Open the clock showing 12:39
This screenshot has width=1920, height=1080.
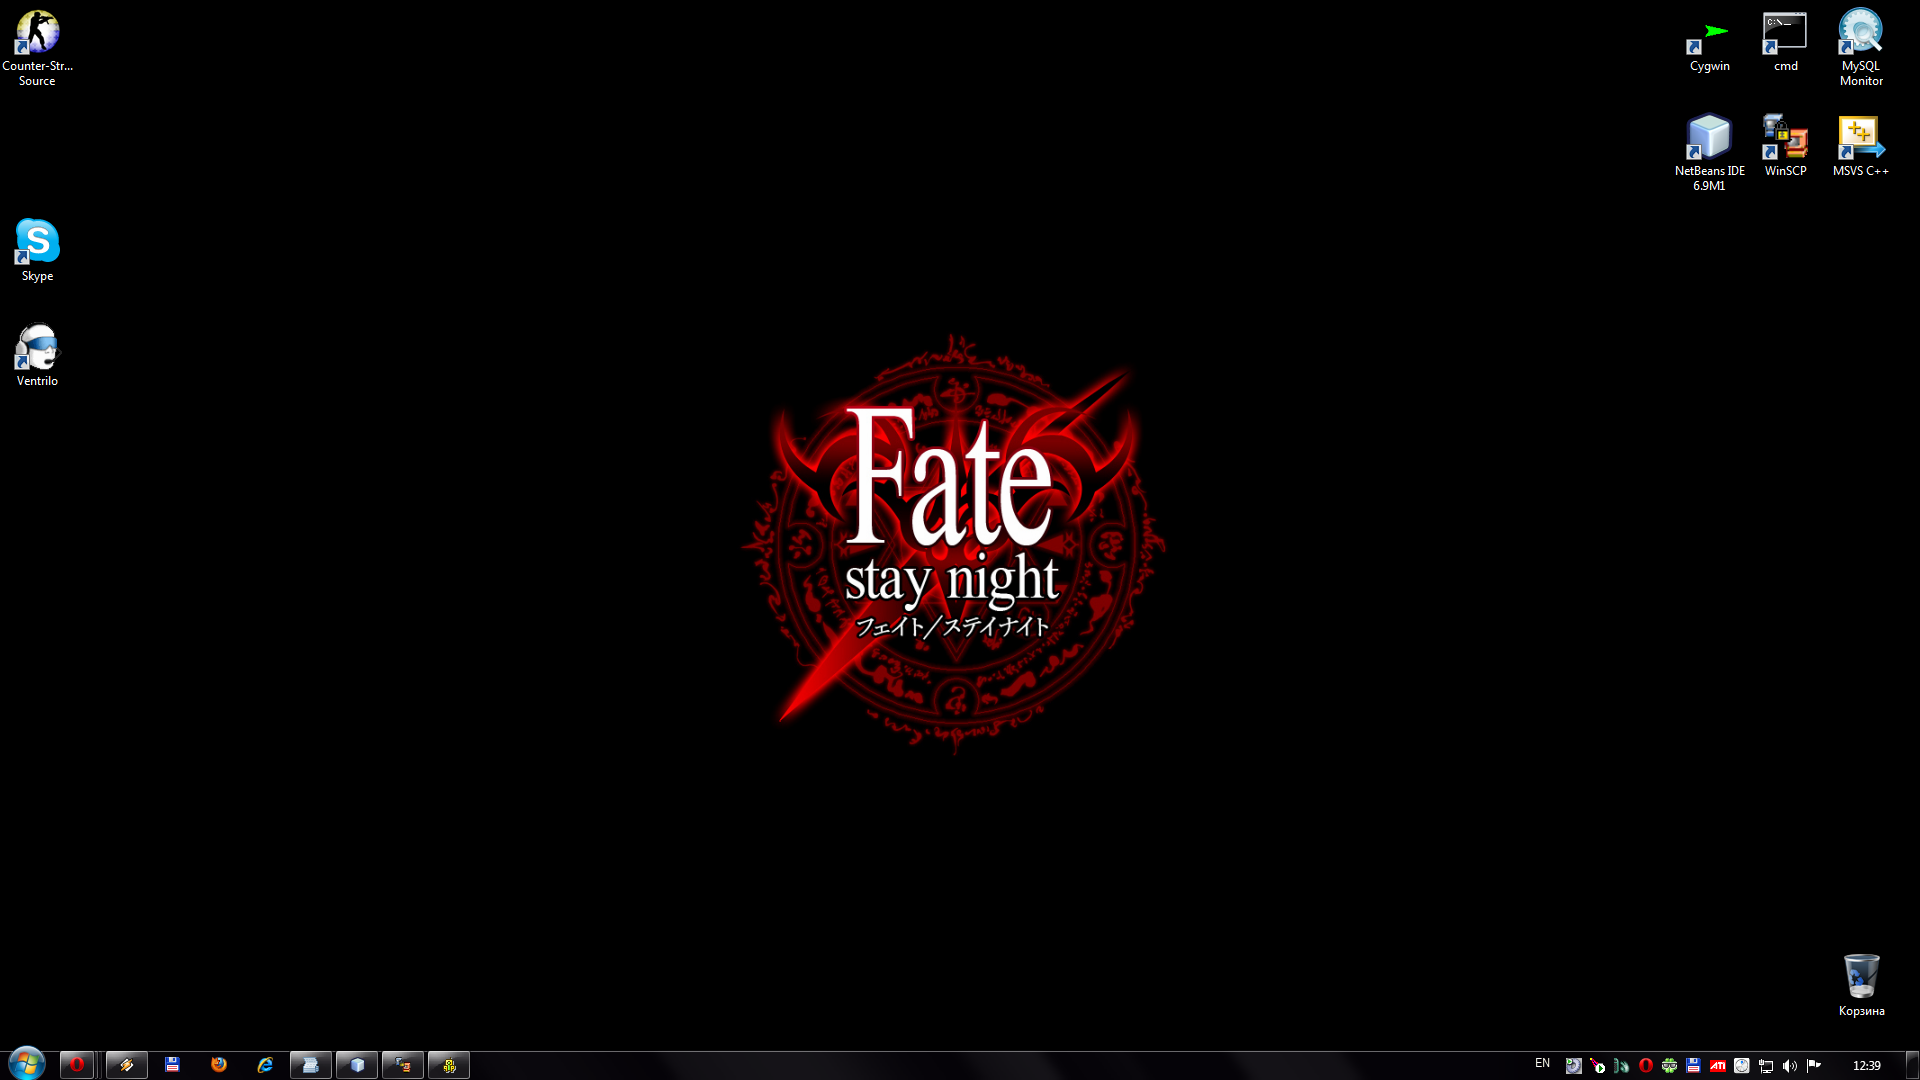(x=1866, y=1066)
